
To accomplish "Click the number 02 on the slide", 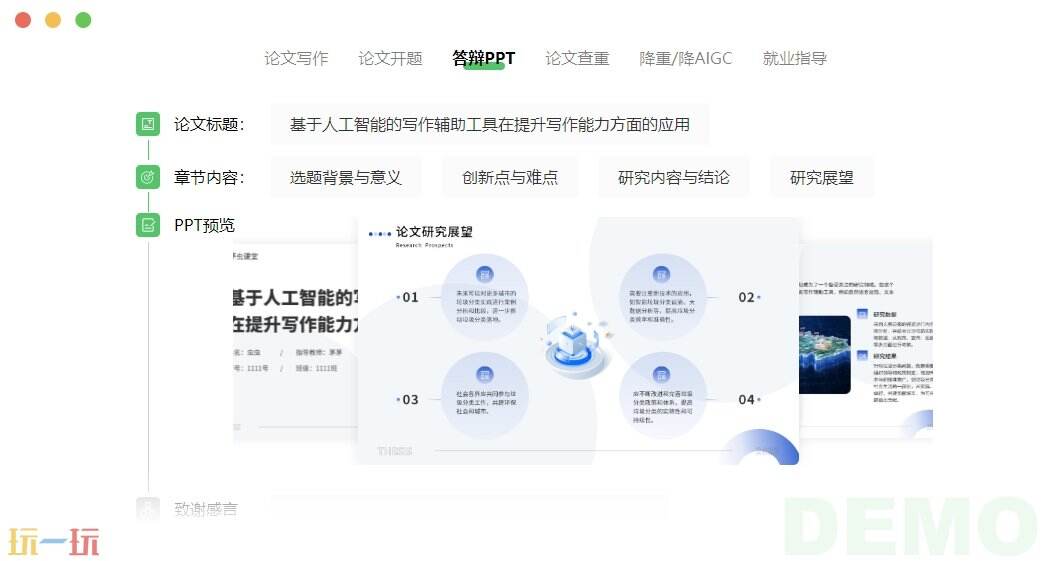I will coord(746,297).
